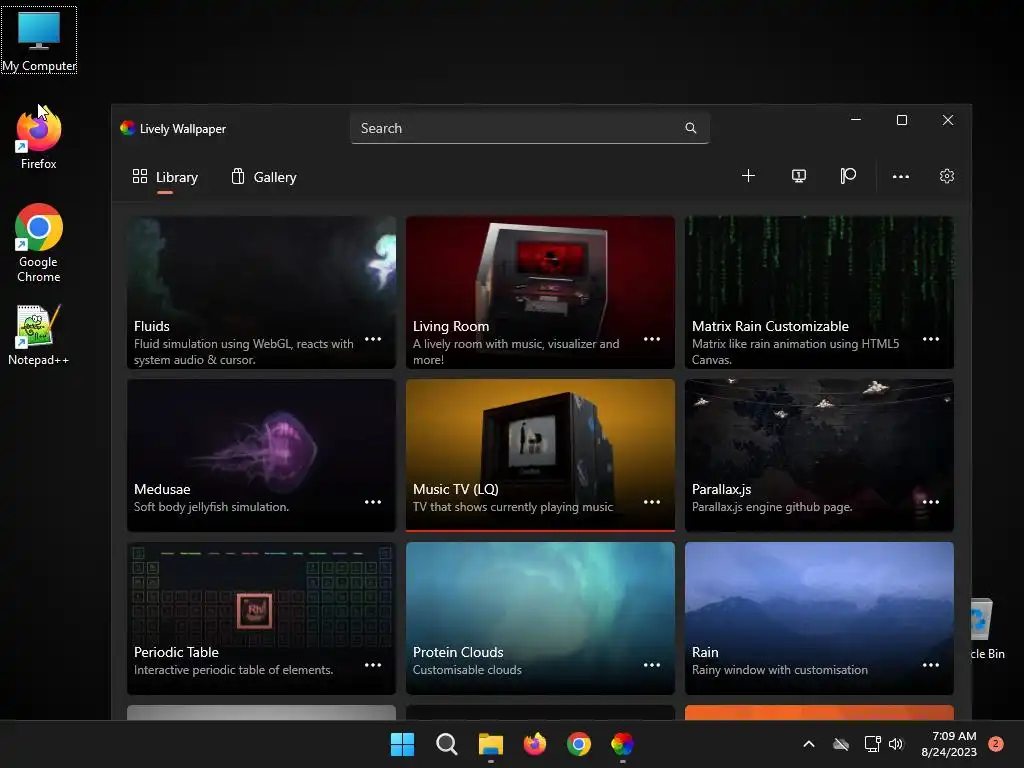Viewport: 1024px width, 768px height.
Task: Click the Patreon support icon
Action: (848, 176)
